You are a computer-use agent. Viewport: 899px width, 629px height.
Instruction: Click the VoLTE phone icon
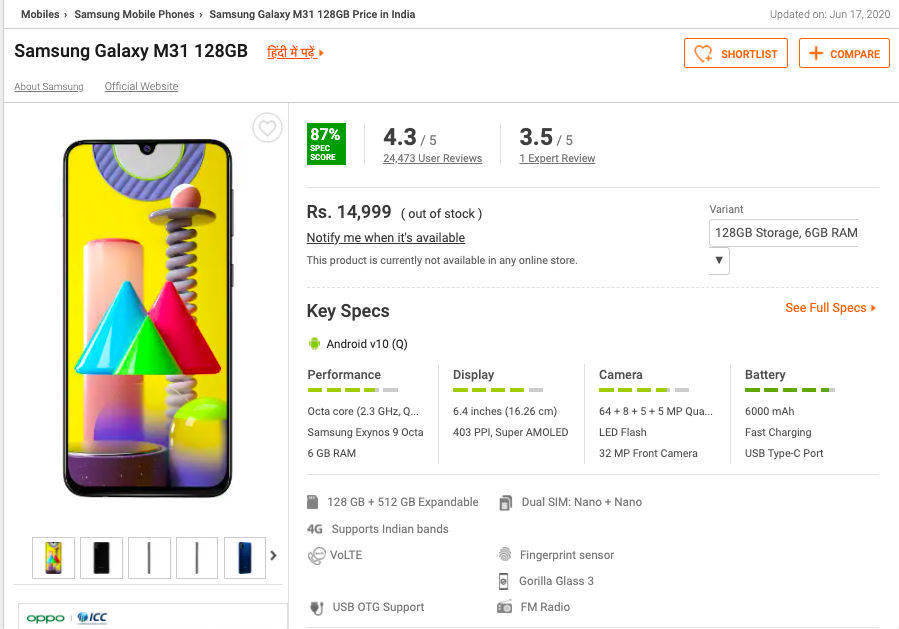(x=316, y=555)
